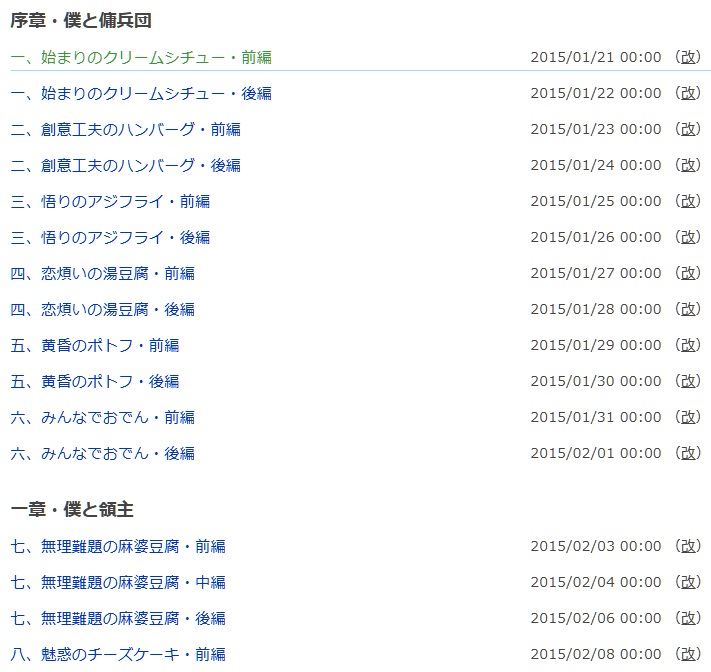
Task: Click the 2015/02/03 revision mark (改)
Action: pos(689,546)
